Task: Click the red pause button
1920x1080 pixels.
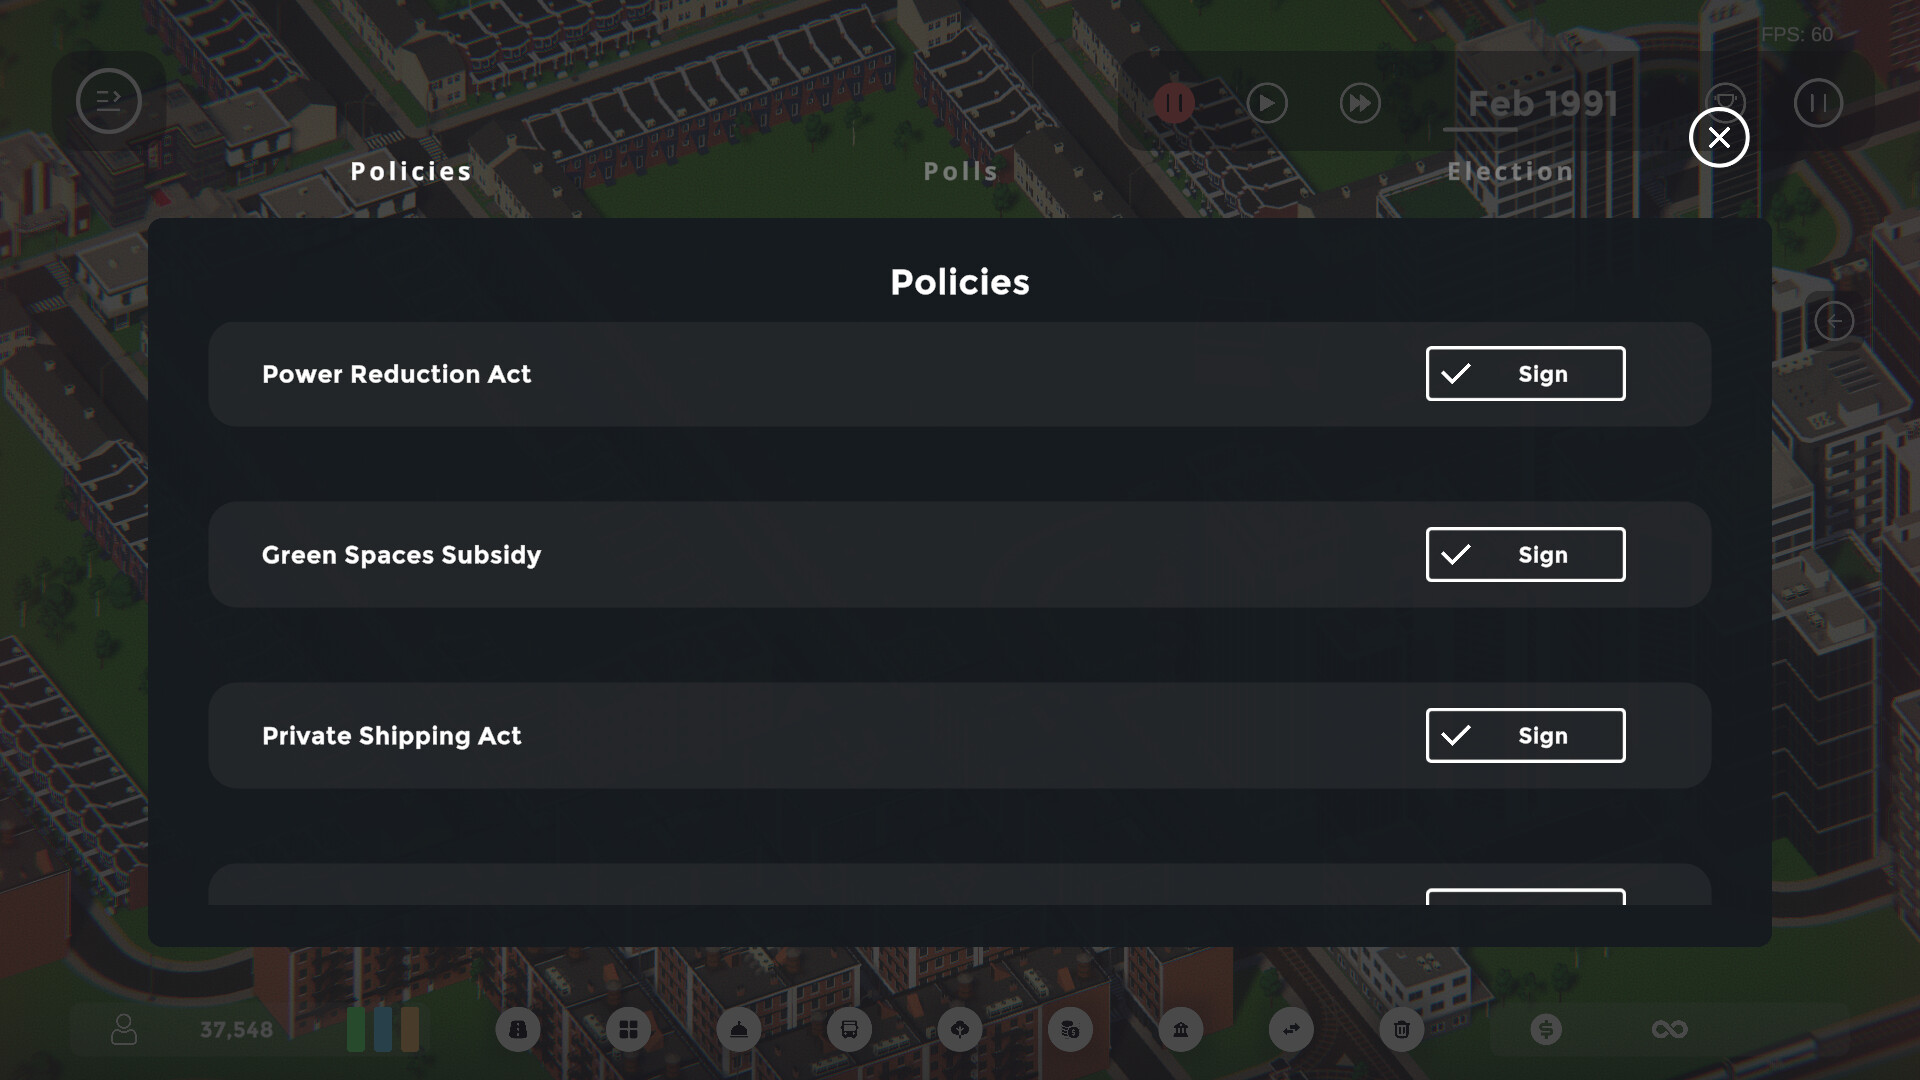Action: tap(1174, 103)
